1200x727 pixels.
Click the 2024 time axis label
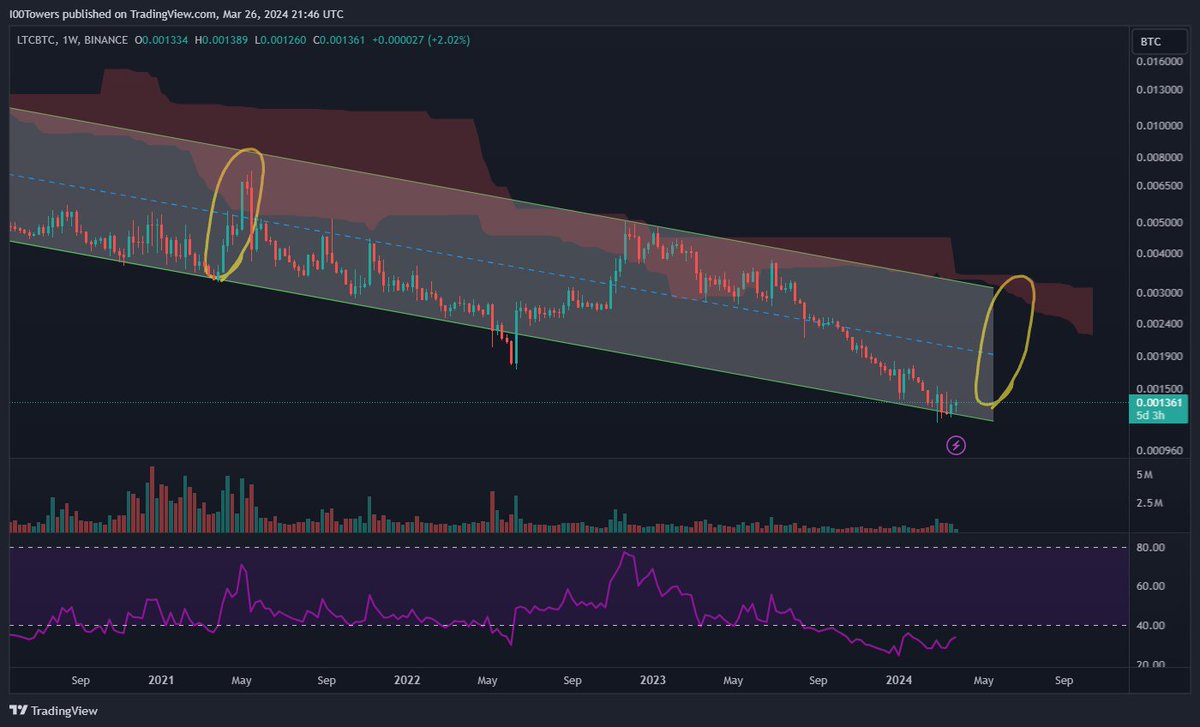[x=898, y=681]
